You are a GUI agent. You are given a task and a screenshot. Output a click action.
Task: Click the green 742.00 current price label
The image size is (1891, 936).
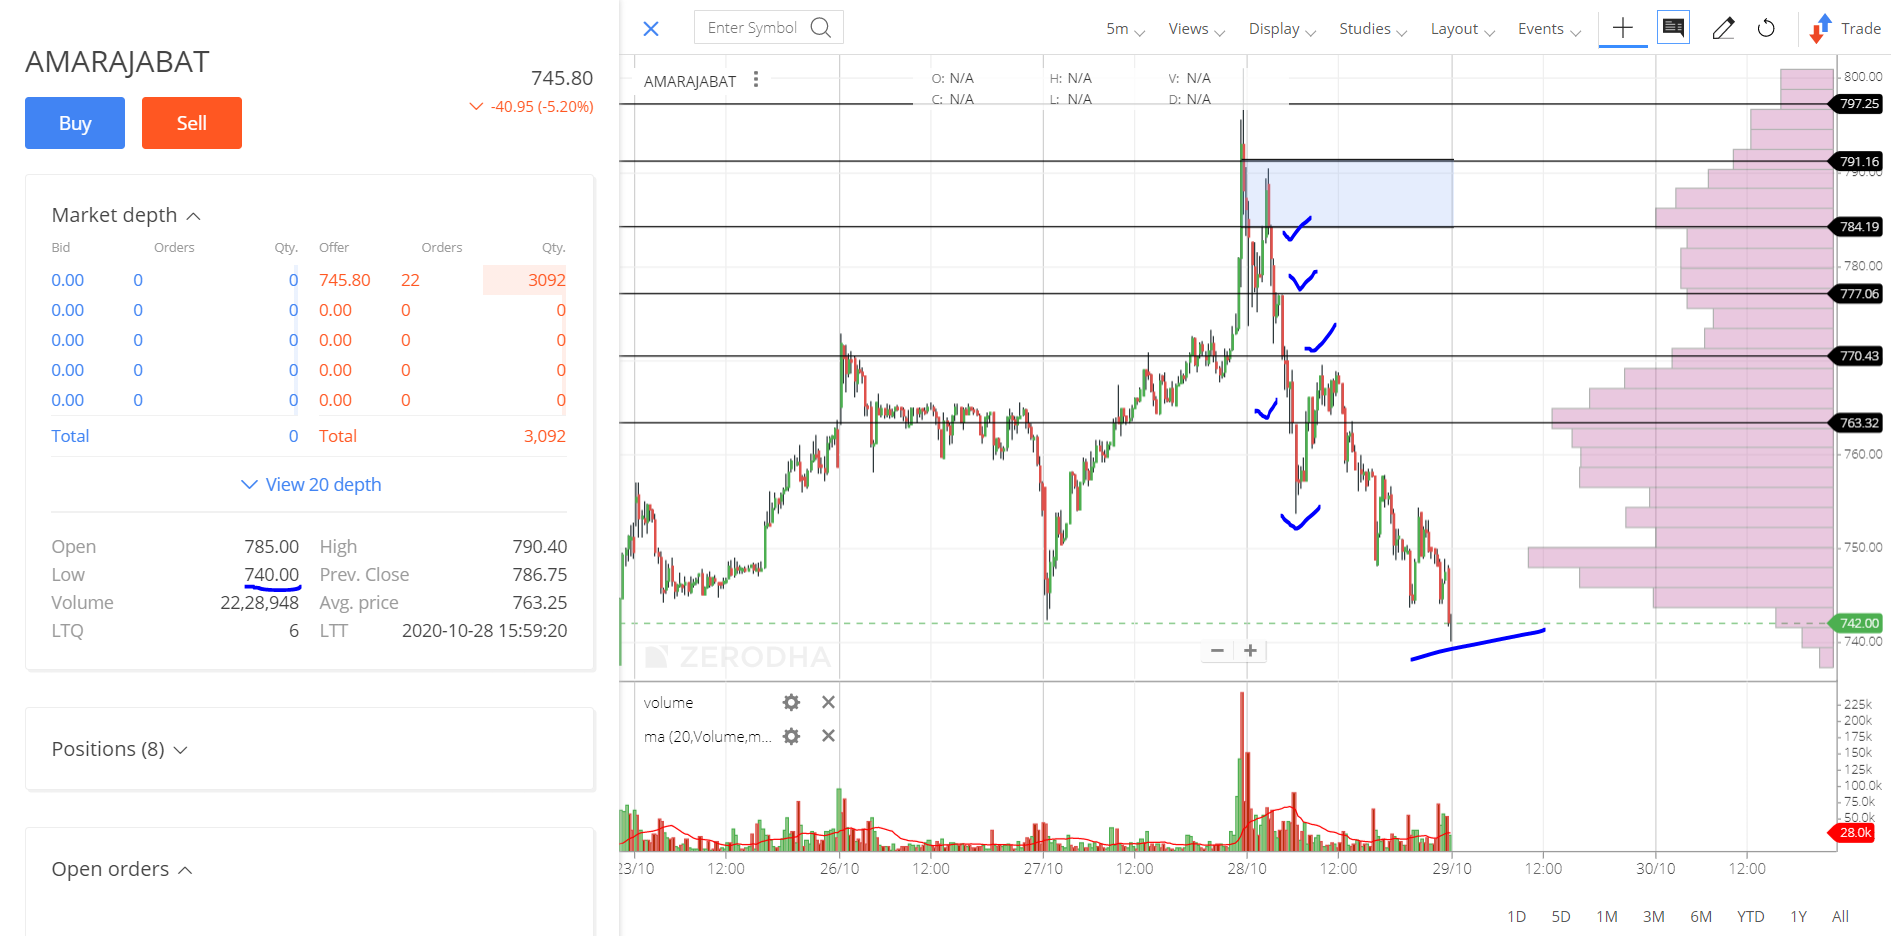(1856, 622)
